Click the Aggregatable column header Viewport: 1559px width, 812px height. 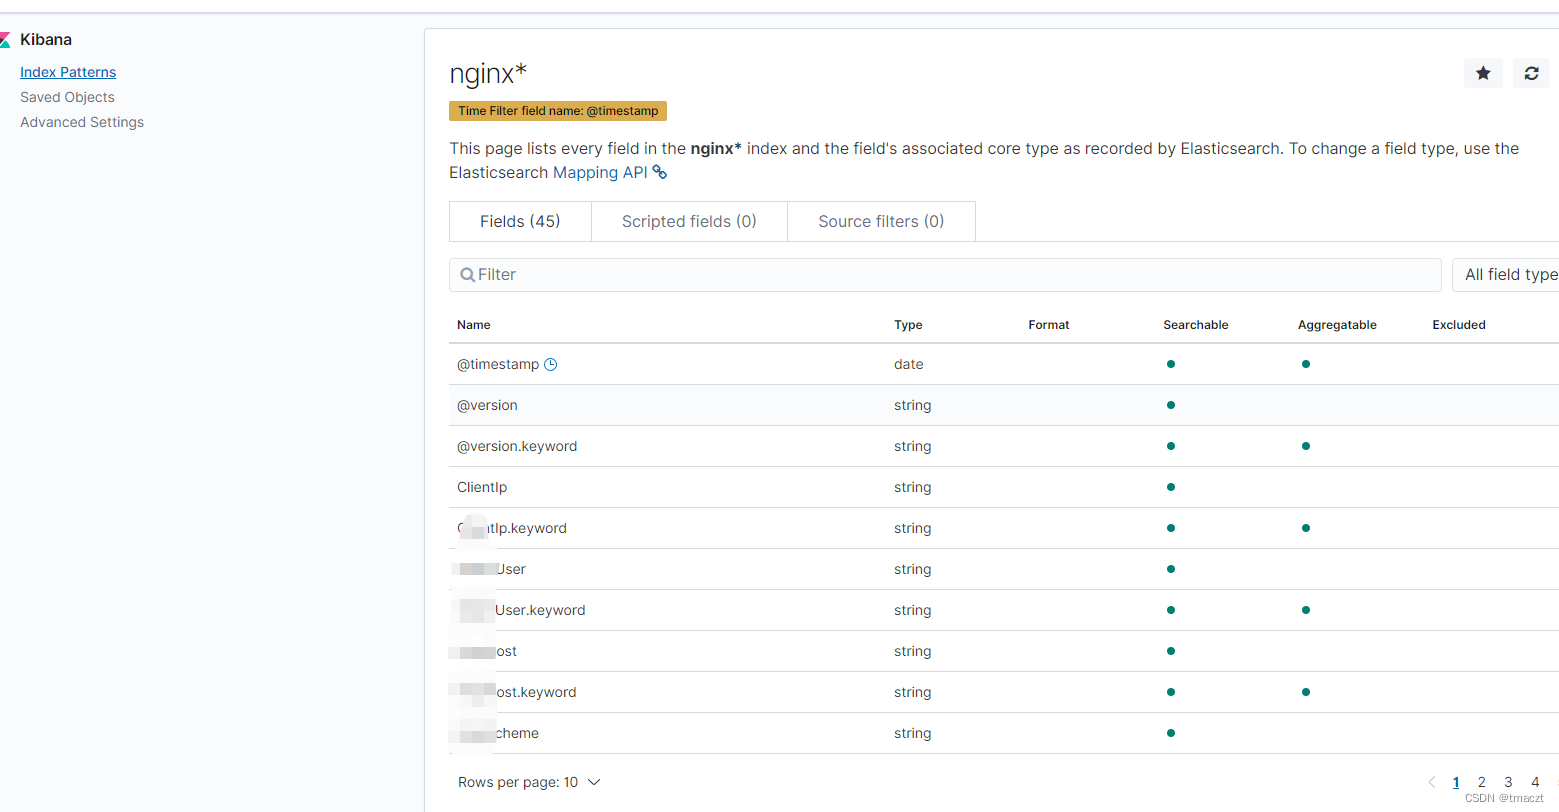(x=1337, y=325)
